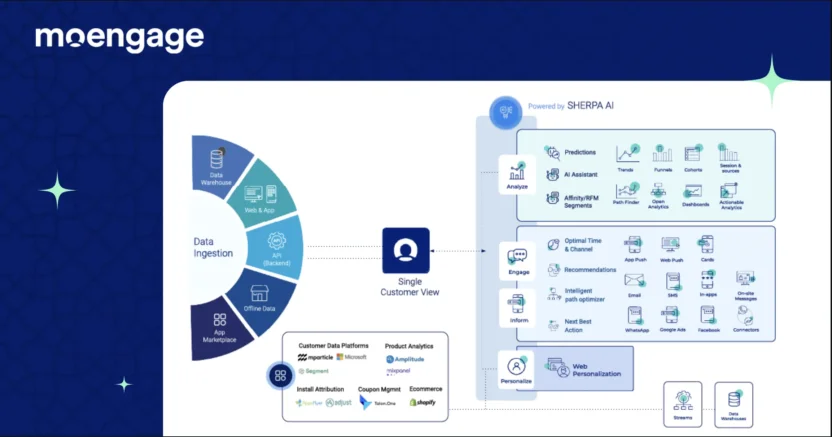Click the Predictions icon
The height and width of the screenshot is (437, 832).
click(x=553, y=153)
